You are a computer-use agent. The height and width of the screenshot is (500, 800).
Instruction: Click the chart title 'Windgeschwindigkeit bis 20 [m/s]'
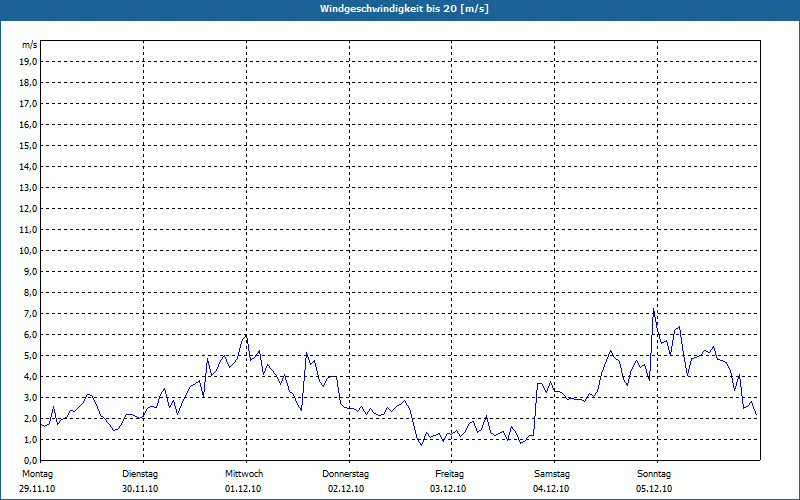pyautogui.click(x=404, y=9)
